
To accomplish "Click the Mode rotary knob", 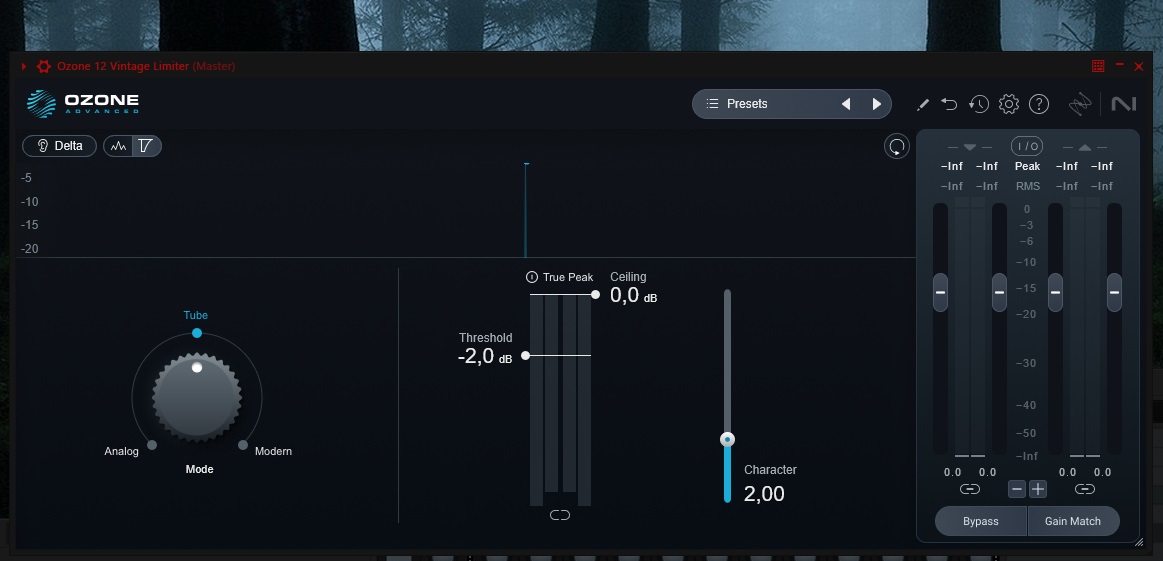I will point(197,397).
